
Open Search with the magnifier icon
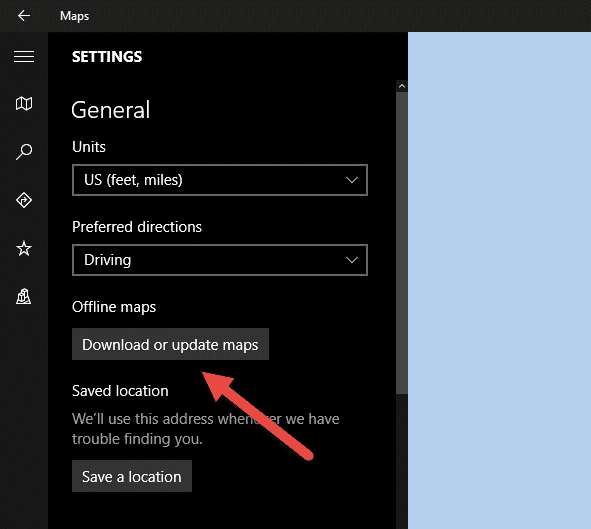pyautogui.click(x=24, y=151)
